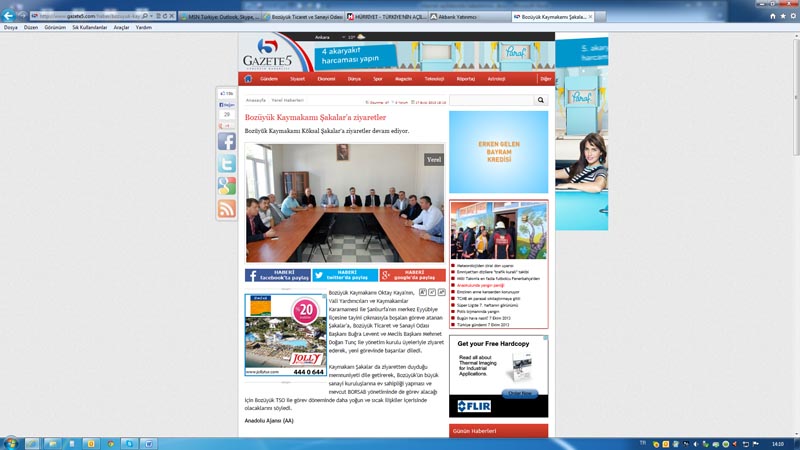Open the Word taskbar icon
The height and width of the screenshot is (450, 800).
pos(149,444)
